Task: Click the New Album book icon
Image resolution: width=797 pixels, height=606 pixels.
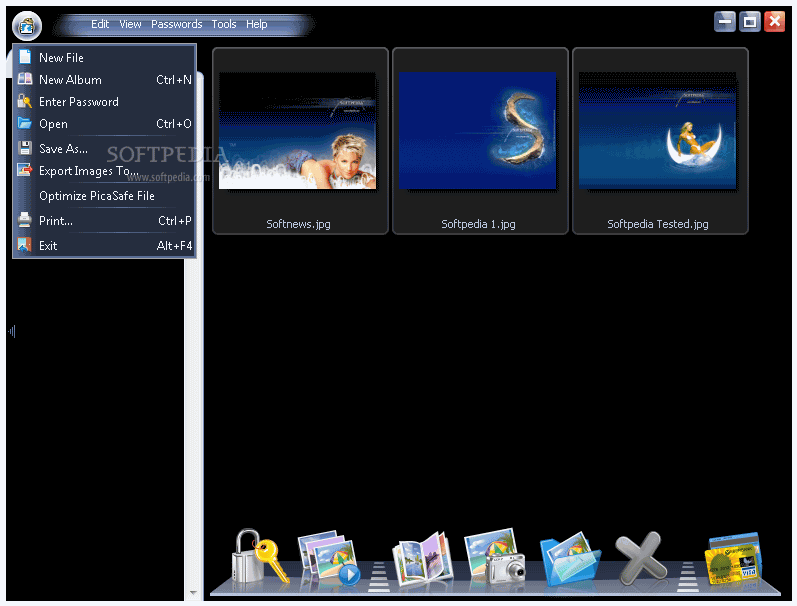Action: (x=25, y=79)
